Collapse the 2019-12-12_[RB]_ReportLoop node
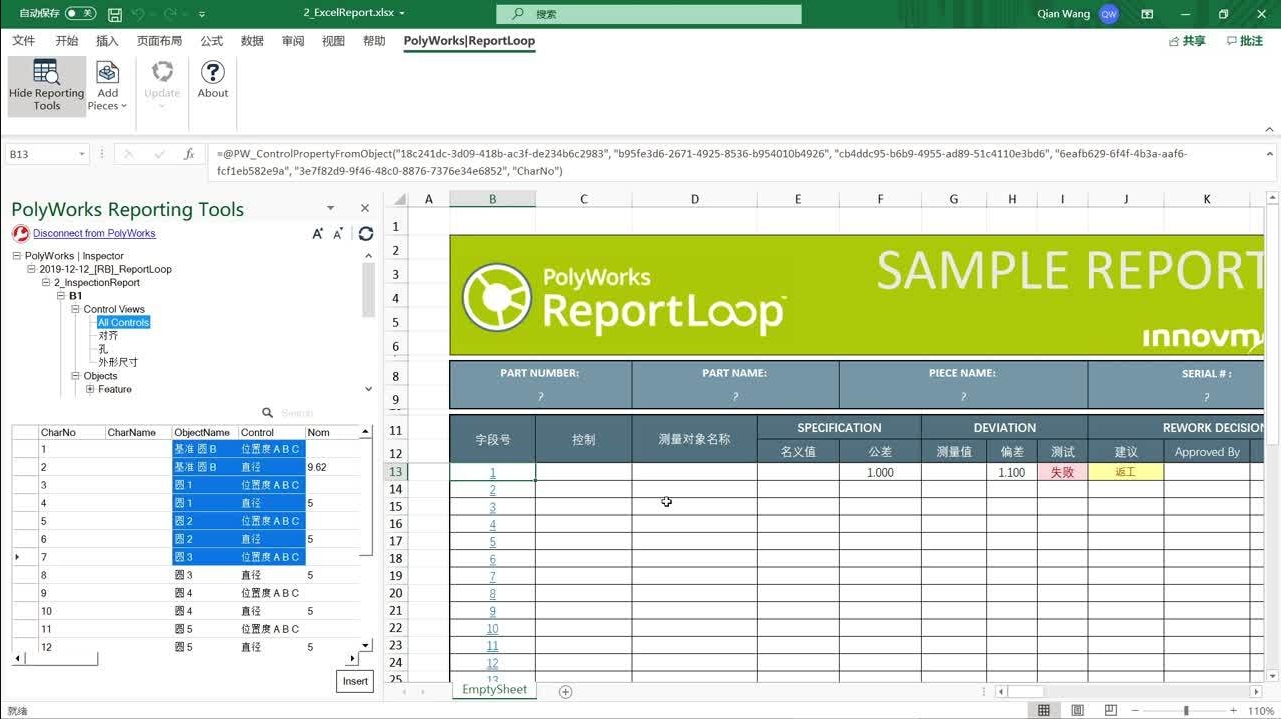 pos(31,269)
